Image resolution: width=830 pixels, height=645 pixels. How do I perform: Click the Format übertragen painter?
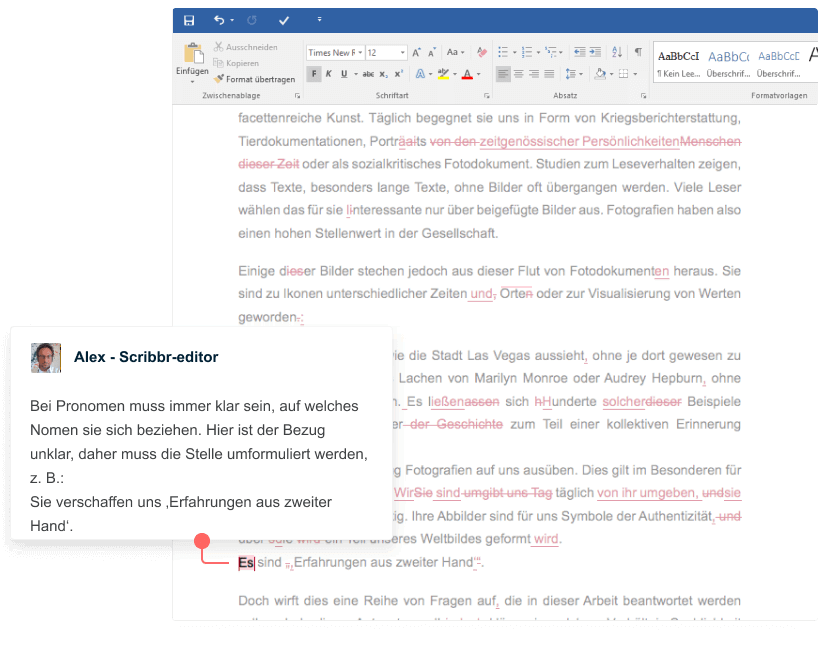point(254,79)
